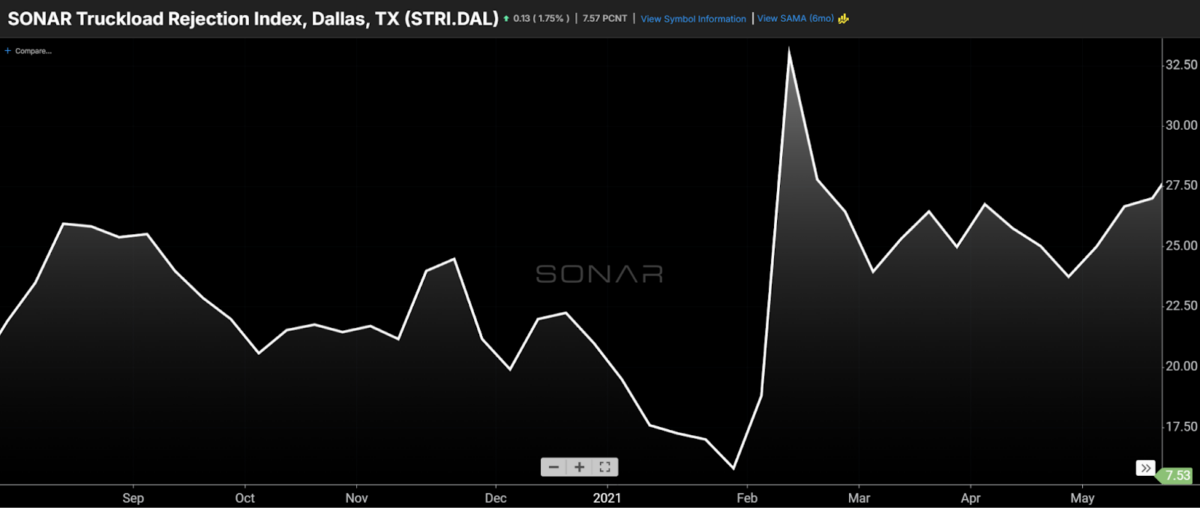Image resolution: width=1200 pixels, height=508 pixels.
Task: Click the 25.00 y-axis label
Action: tap(1180, 245)
